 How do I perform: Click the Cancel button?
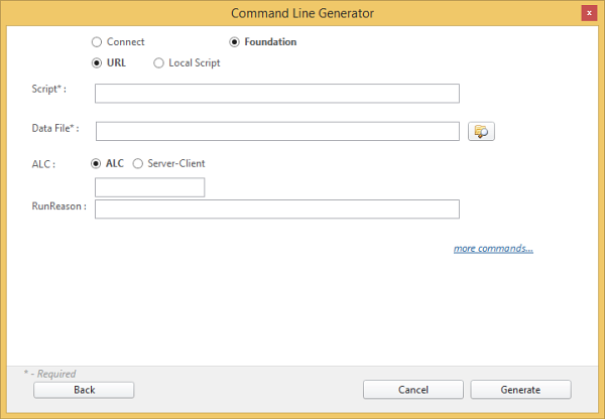click(x=413, y=390)
